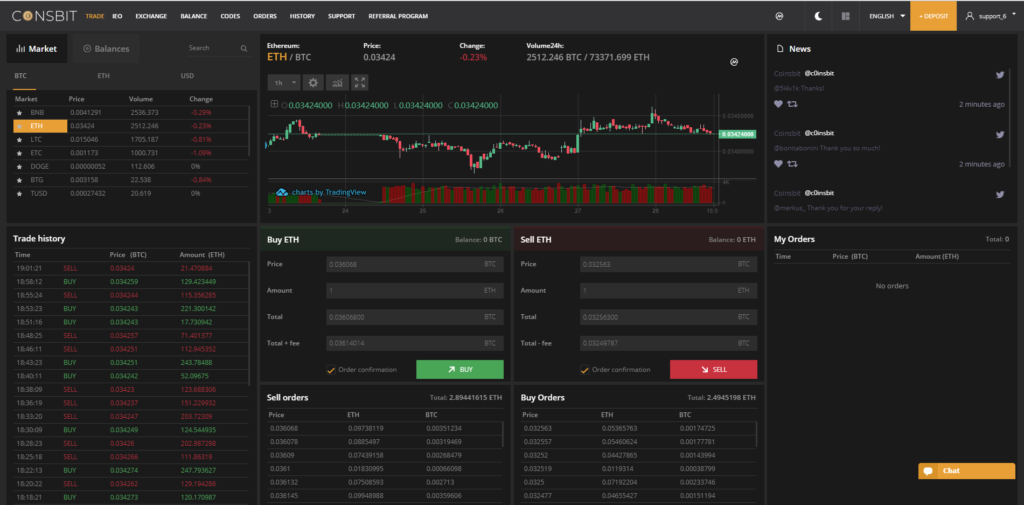Retweet the @bonitabonini tweet

coord(793,164)
